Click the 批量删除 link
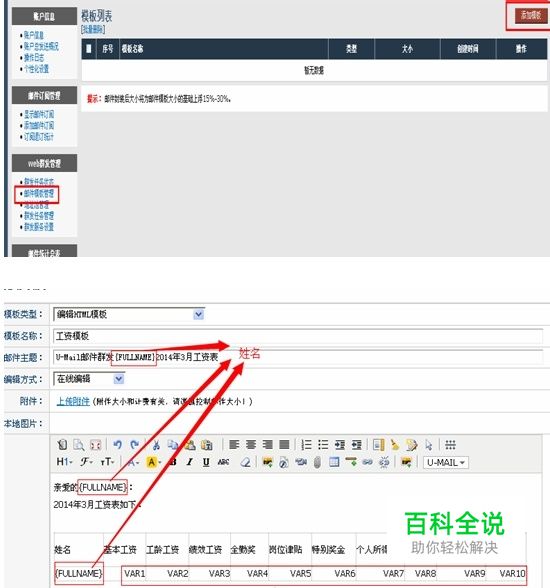550x588 pixels. (x=93, y=30)
